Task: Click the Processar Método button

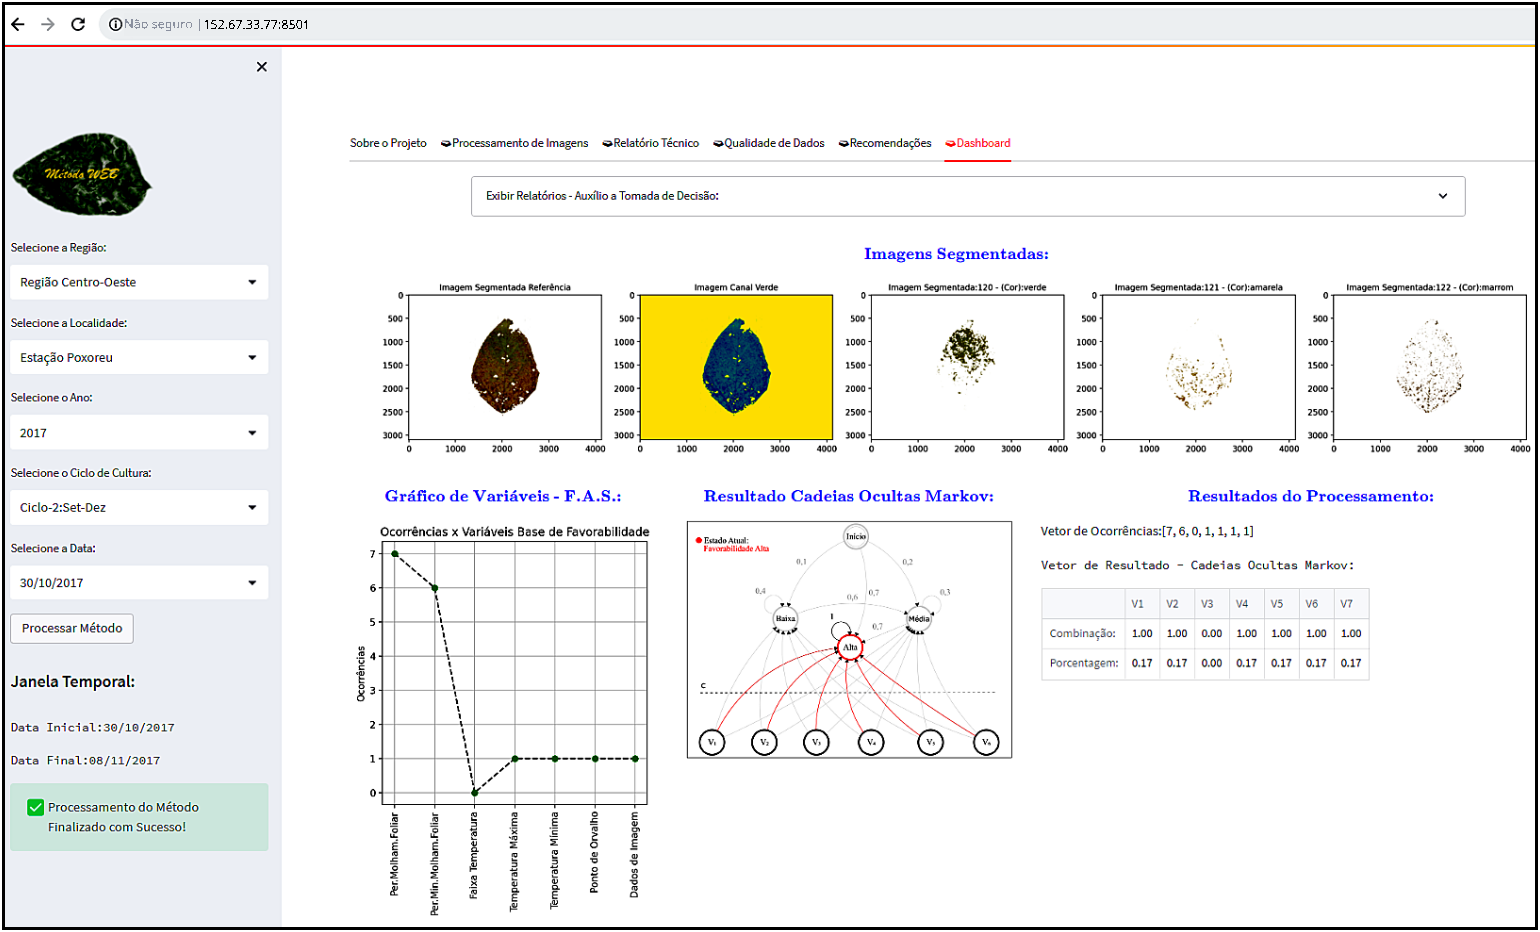Action: [71, 628]
